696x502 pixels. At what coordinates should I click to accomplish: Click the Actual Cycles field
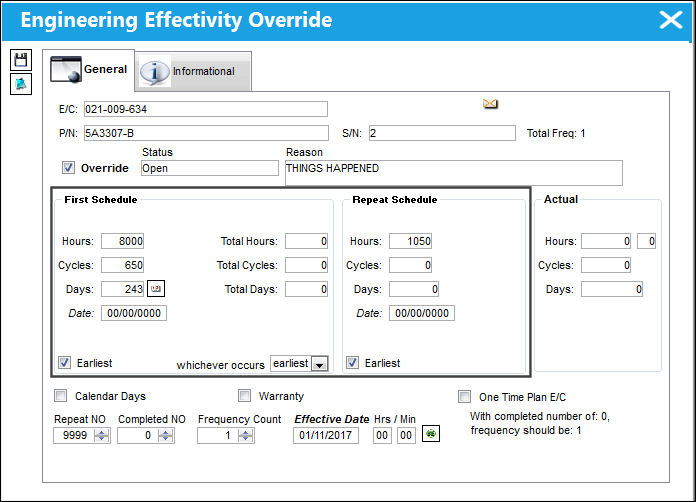click(606, 265)
